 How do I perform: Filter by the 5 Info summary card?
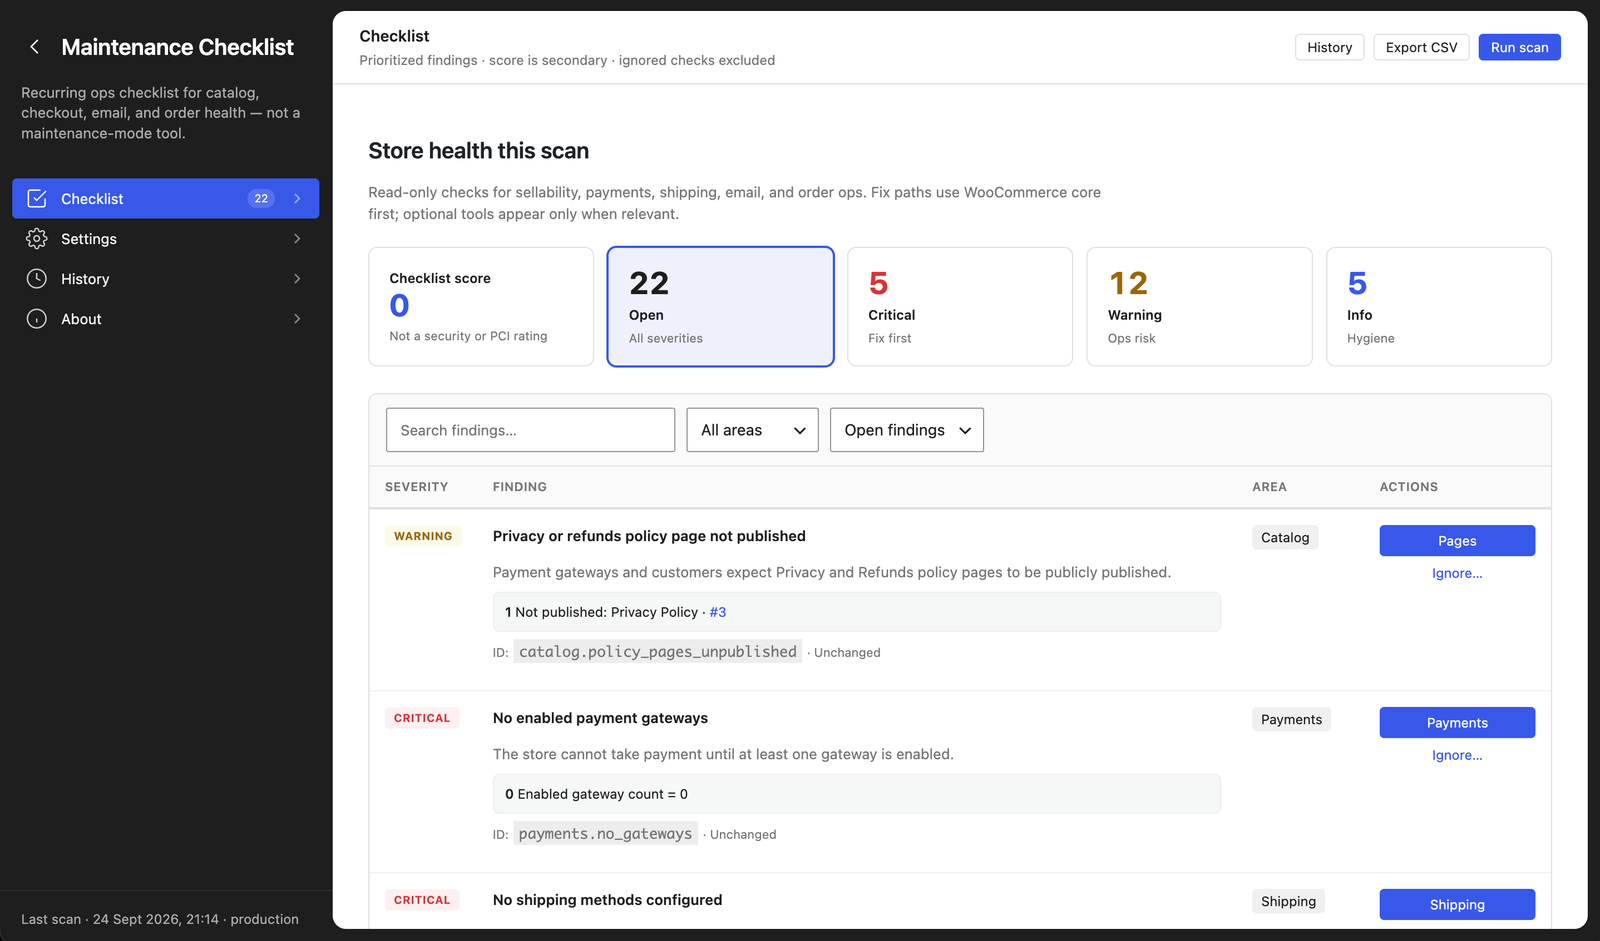(1439, 307)
